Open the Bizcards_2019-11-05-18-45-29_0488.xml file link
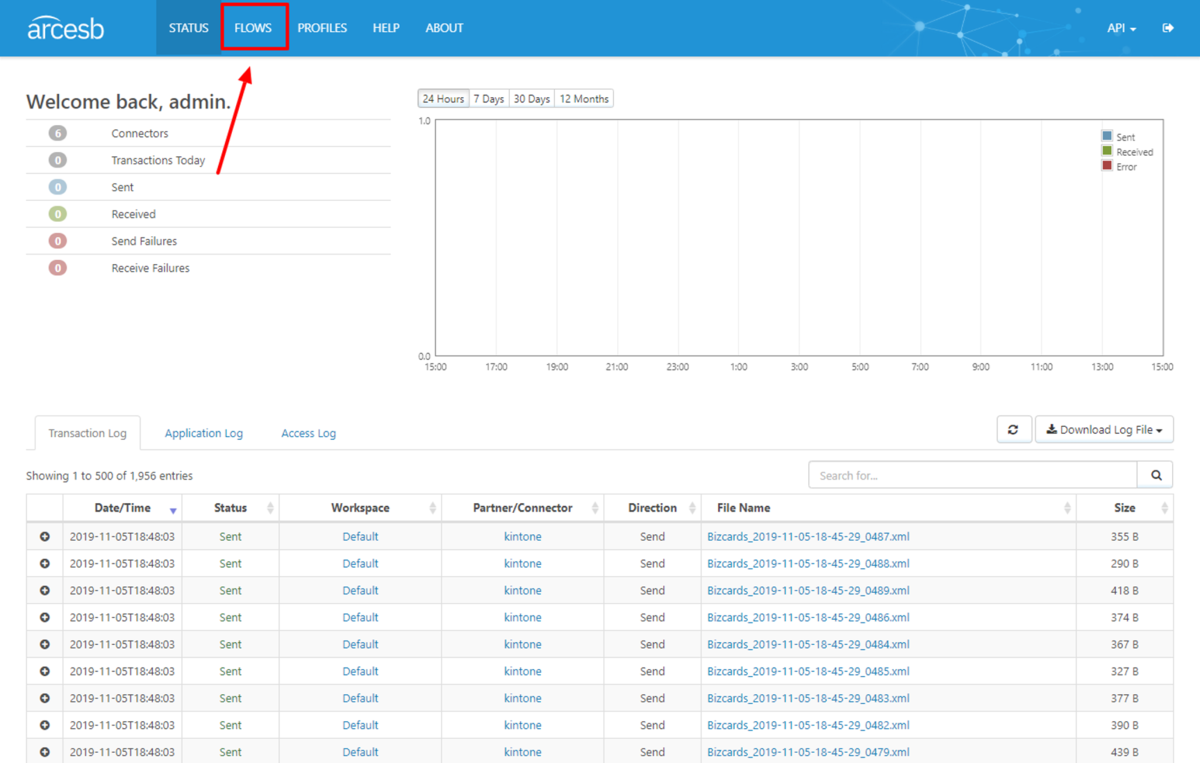This screenshot has width=1200, height=763. coord(808,564)
